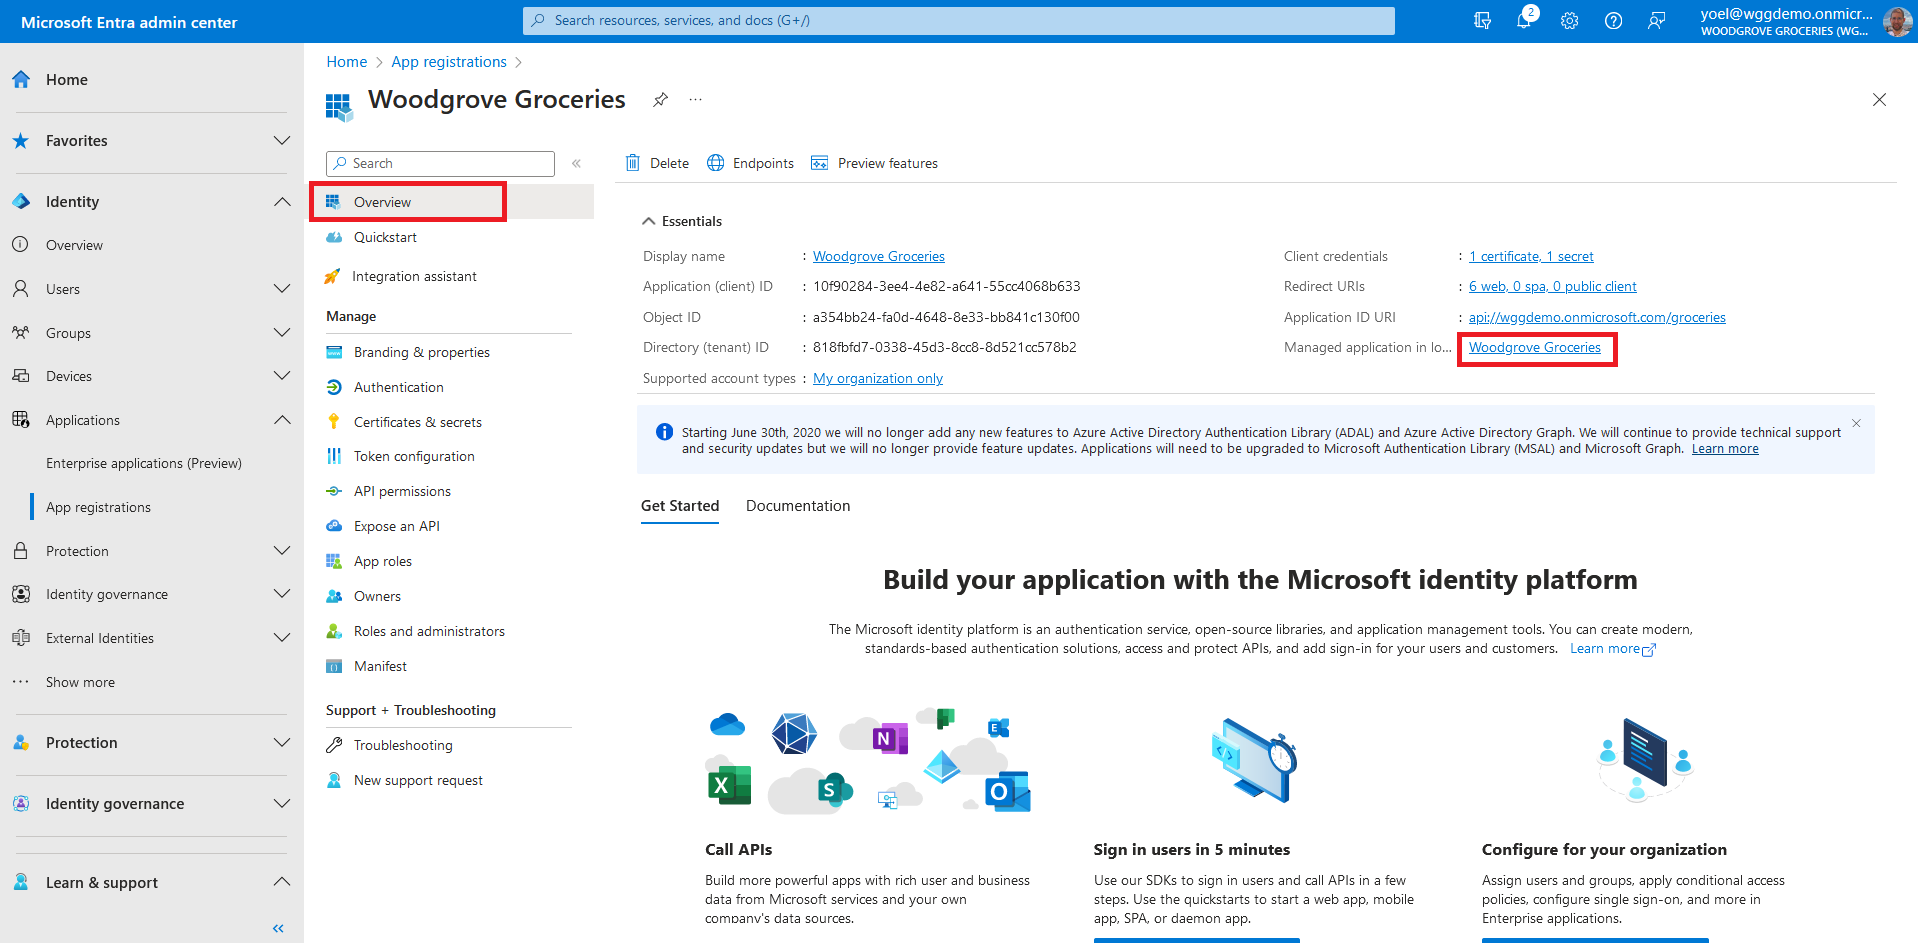This screenshot has width=1918, height=943.
Task: Select API permissions in Manage menu
Action: click(402, 491)
